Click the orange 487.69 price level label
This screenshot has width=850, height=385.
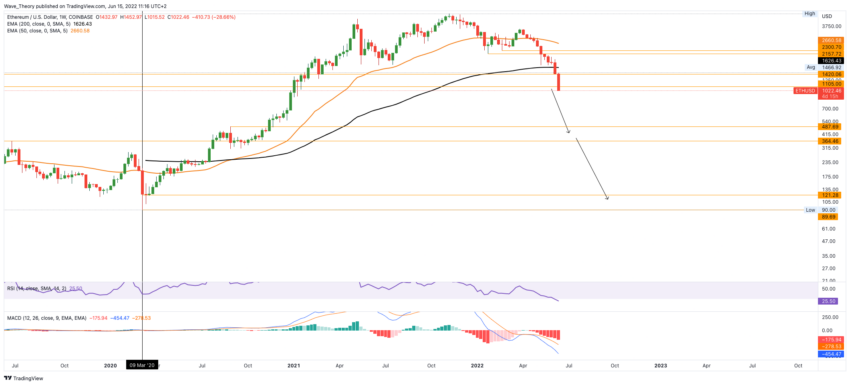point(829,126)
